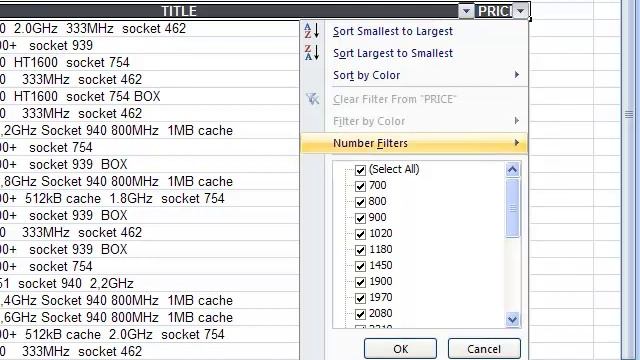Click the worksheet vertical scrollbar grip
Image resolution: width=640 pixels, height=360 pixels.
click(x=629, y=115)
